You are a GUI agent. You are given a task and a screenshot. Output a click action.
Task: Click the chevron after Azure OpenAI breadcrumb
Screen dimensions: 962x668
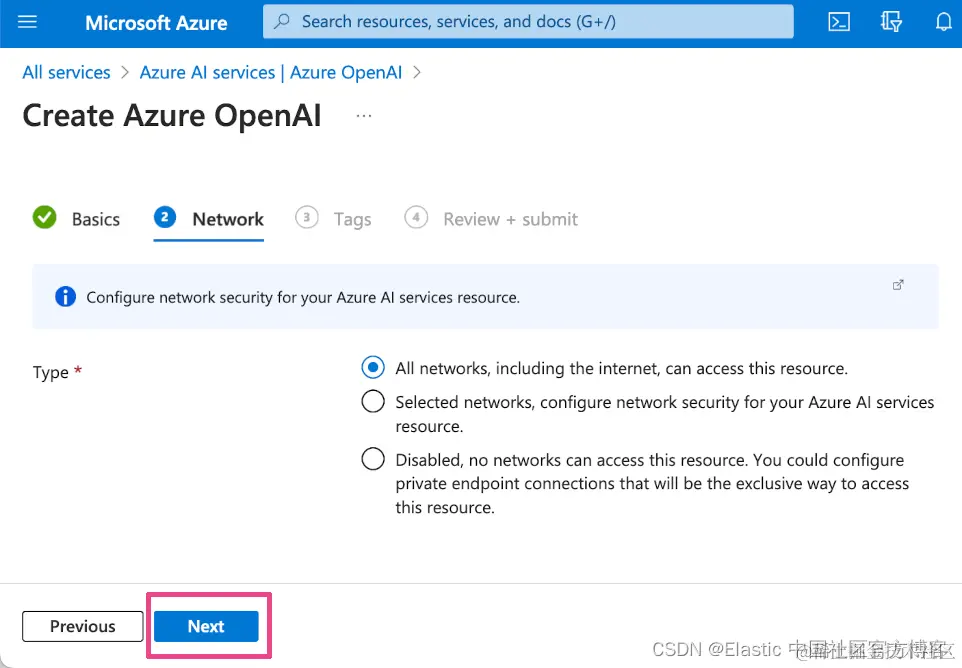point(417,72)
